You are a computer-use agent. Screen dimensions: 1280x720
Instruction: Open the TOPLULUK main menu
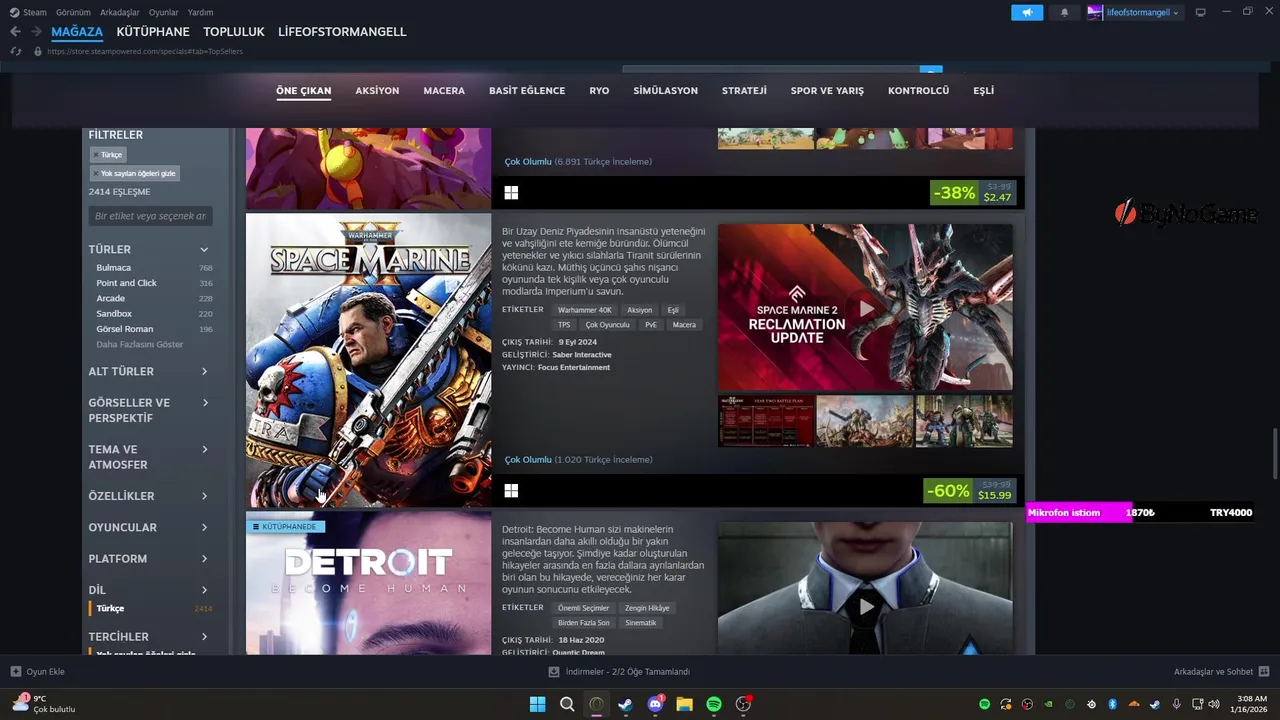click(234, 32)
